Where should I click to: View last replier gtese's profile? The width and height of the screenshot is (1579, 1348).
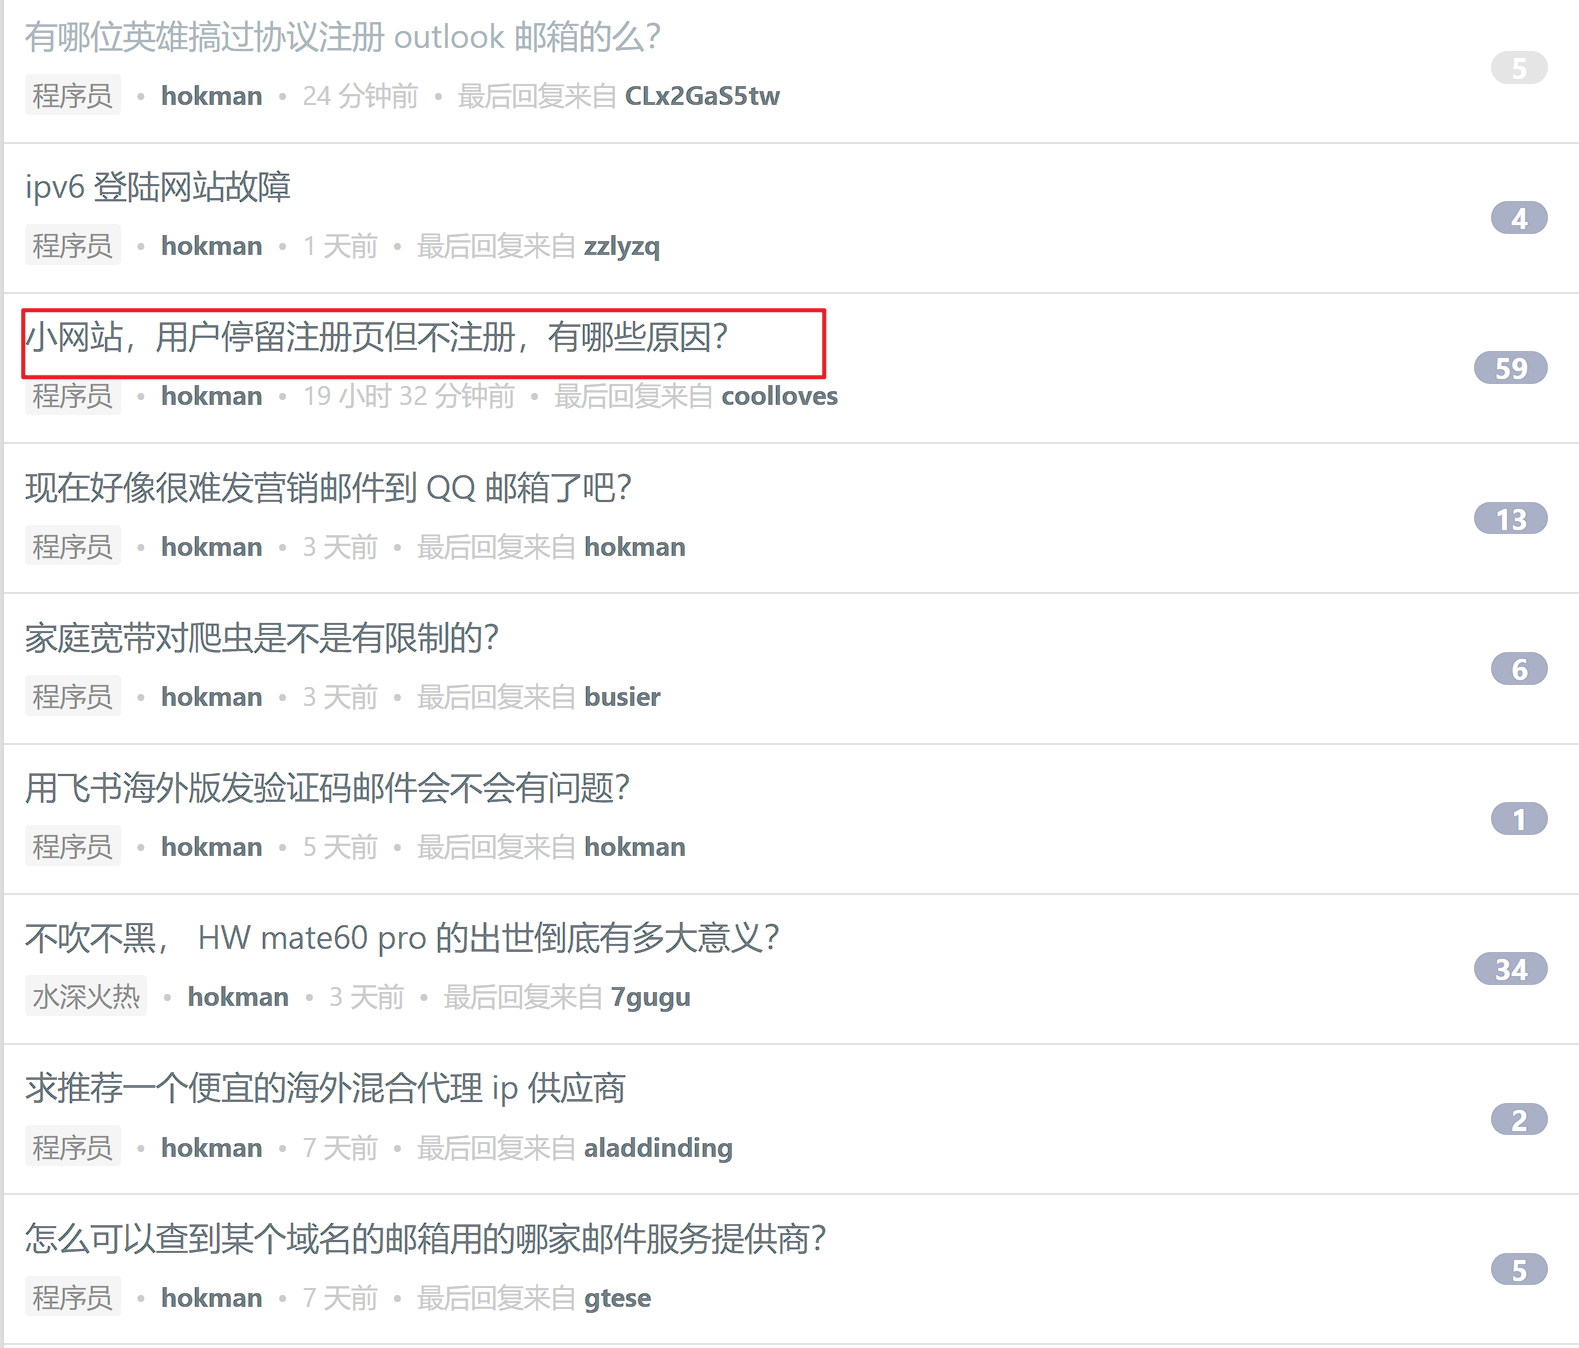click(617, 1298)
